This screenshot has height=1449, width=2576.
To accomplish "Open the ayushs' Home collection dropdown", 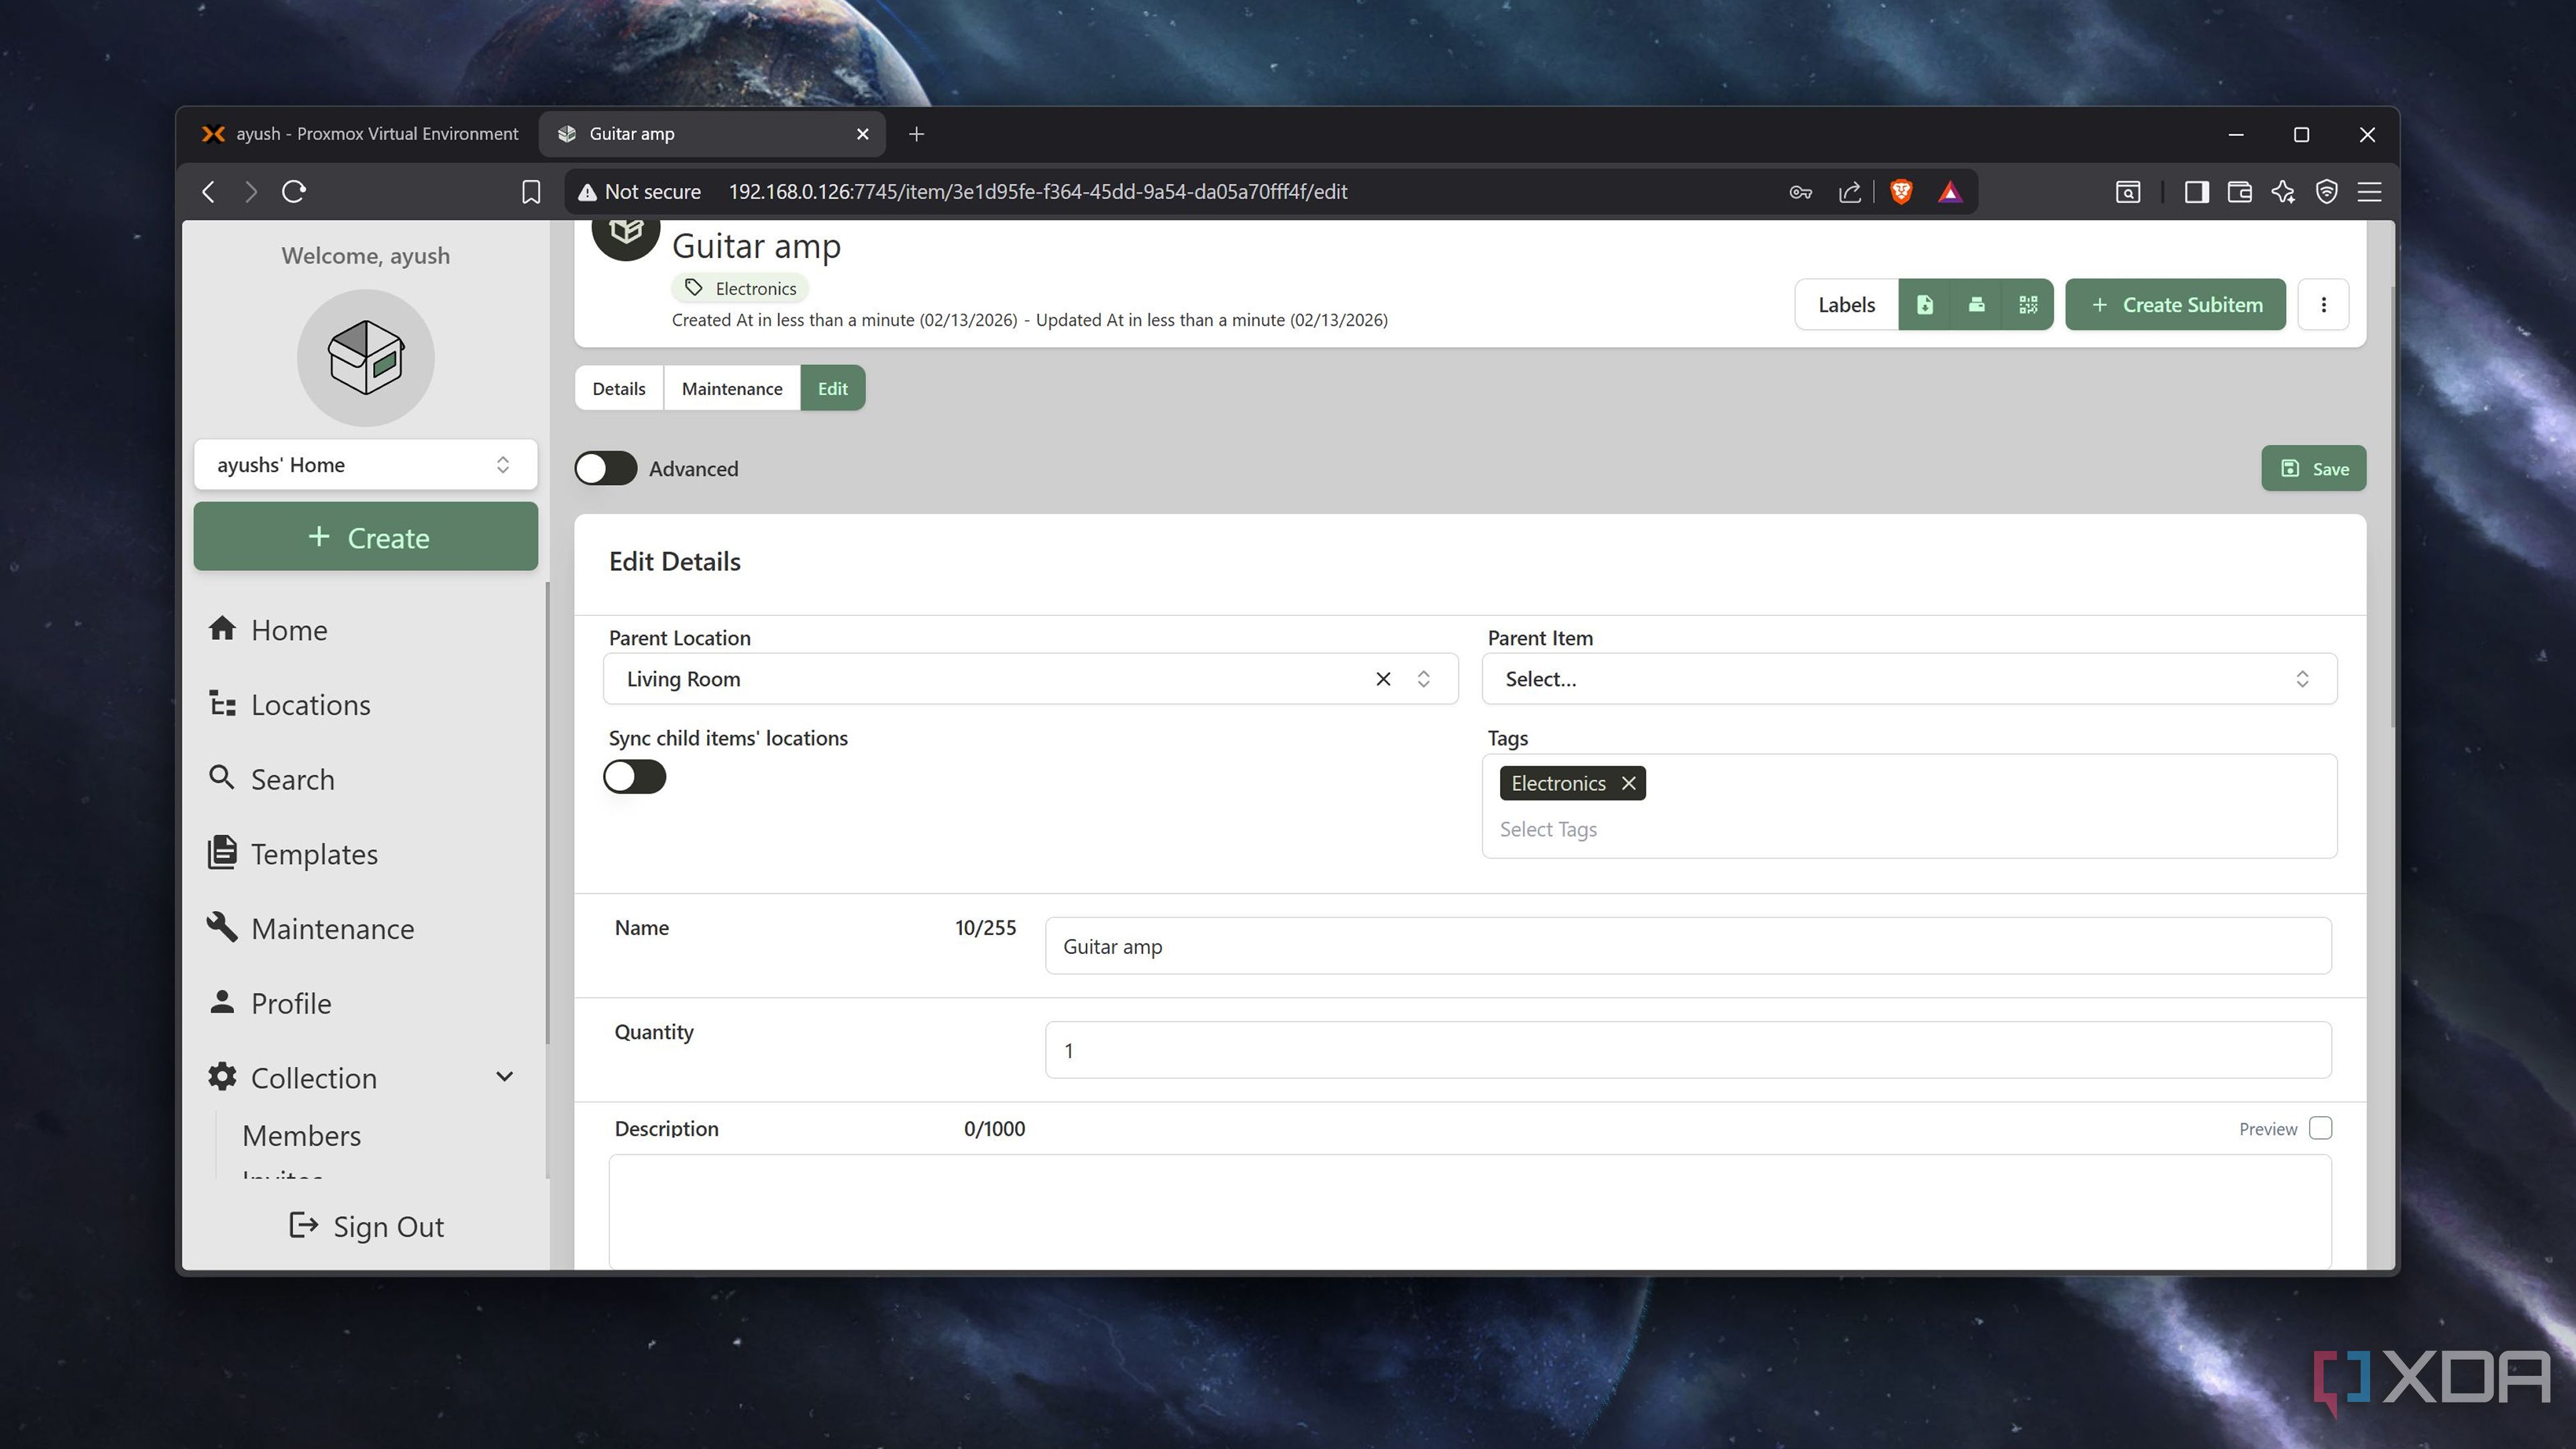I will (365, 464).
